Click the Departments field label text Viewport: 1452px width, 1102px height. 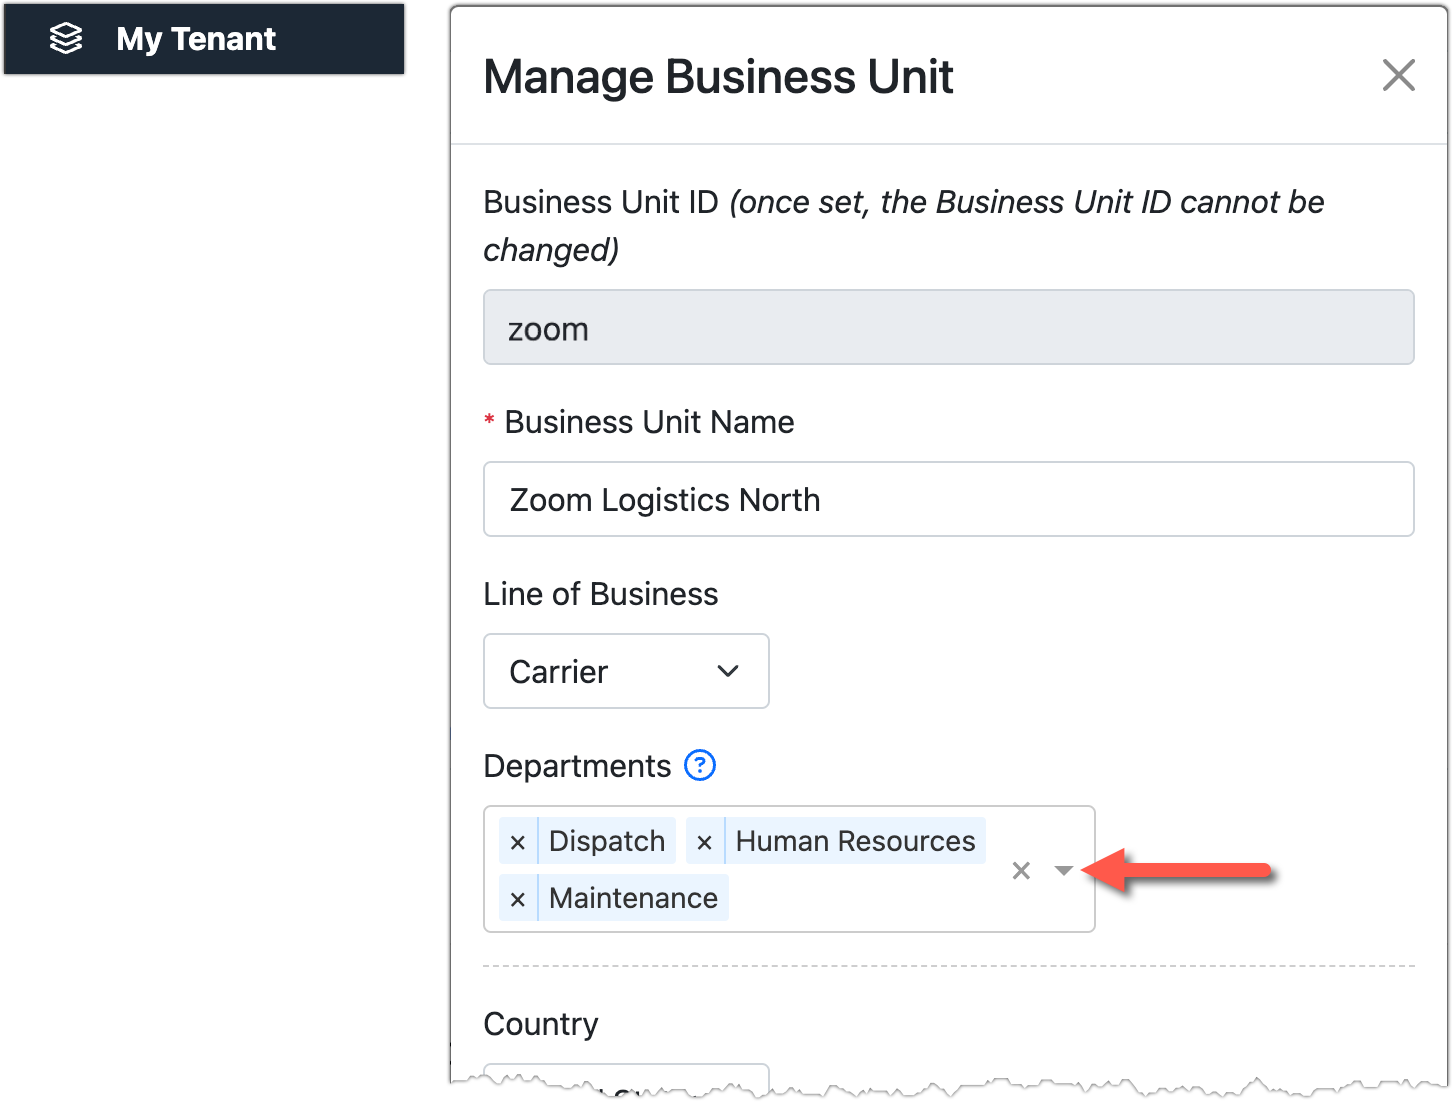[577, 766]
